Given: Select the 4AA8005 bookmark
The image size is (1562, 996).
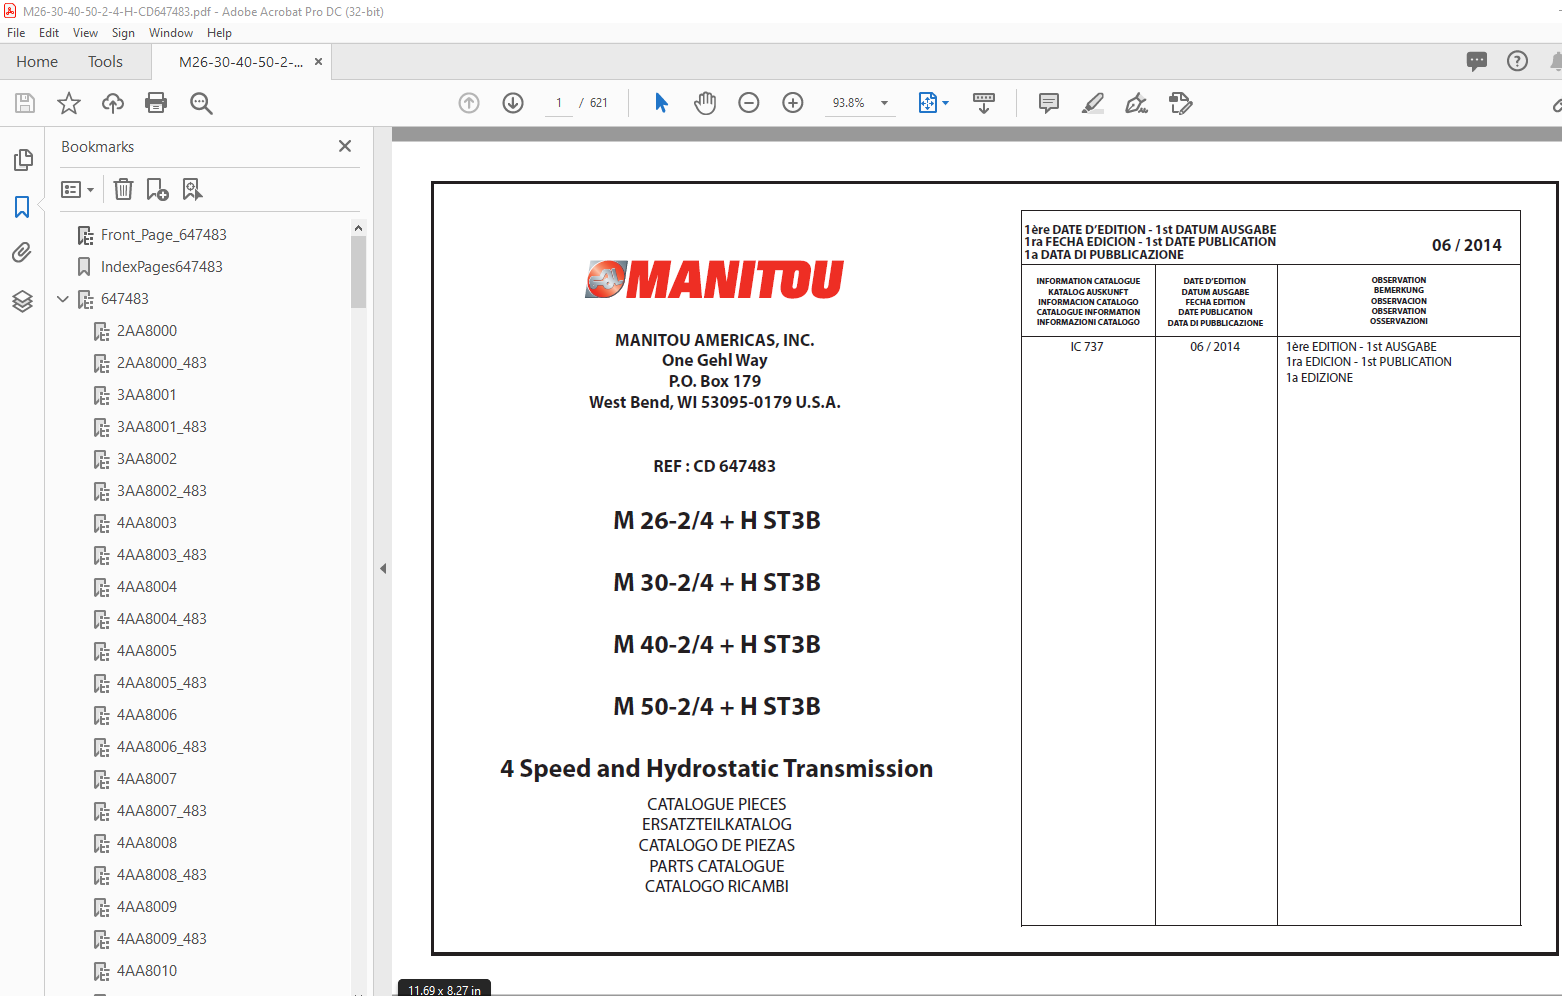Looking at the screenshot, I should pos(147,651).
